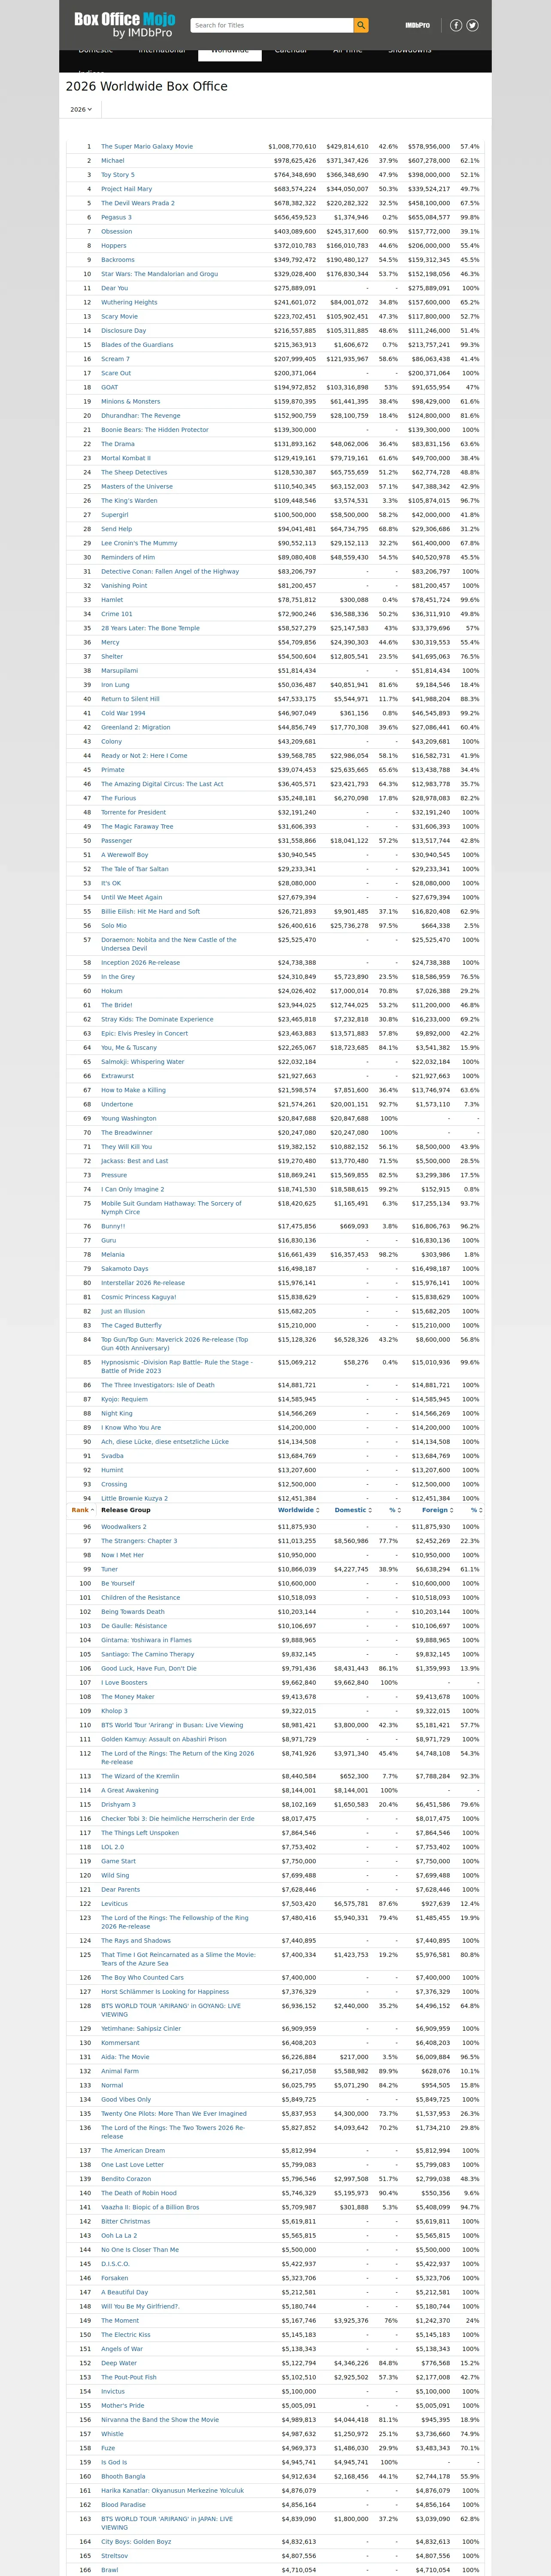
Task: Open the Facebook icon in the header
Action: click(x=456, y=25)
